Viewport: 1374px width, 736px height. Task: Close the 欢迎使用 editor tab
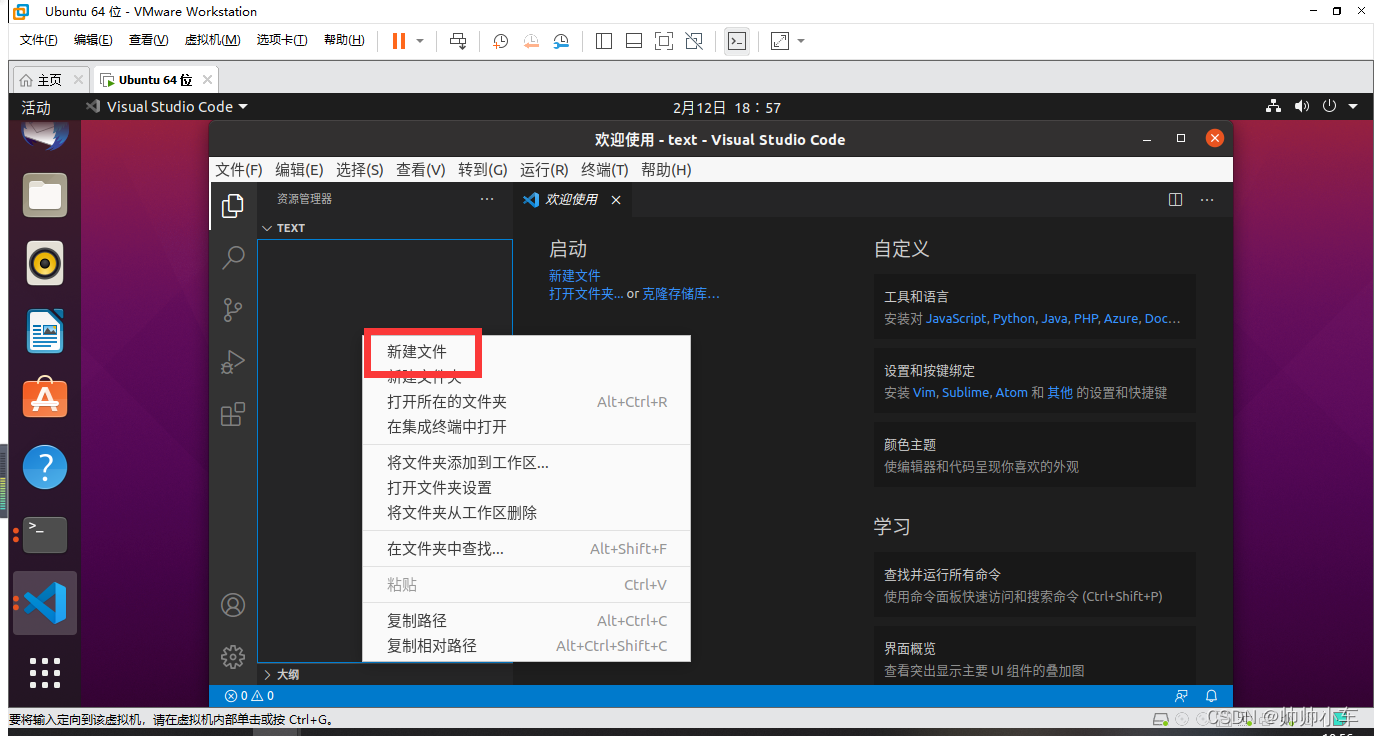616,200
